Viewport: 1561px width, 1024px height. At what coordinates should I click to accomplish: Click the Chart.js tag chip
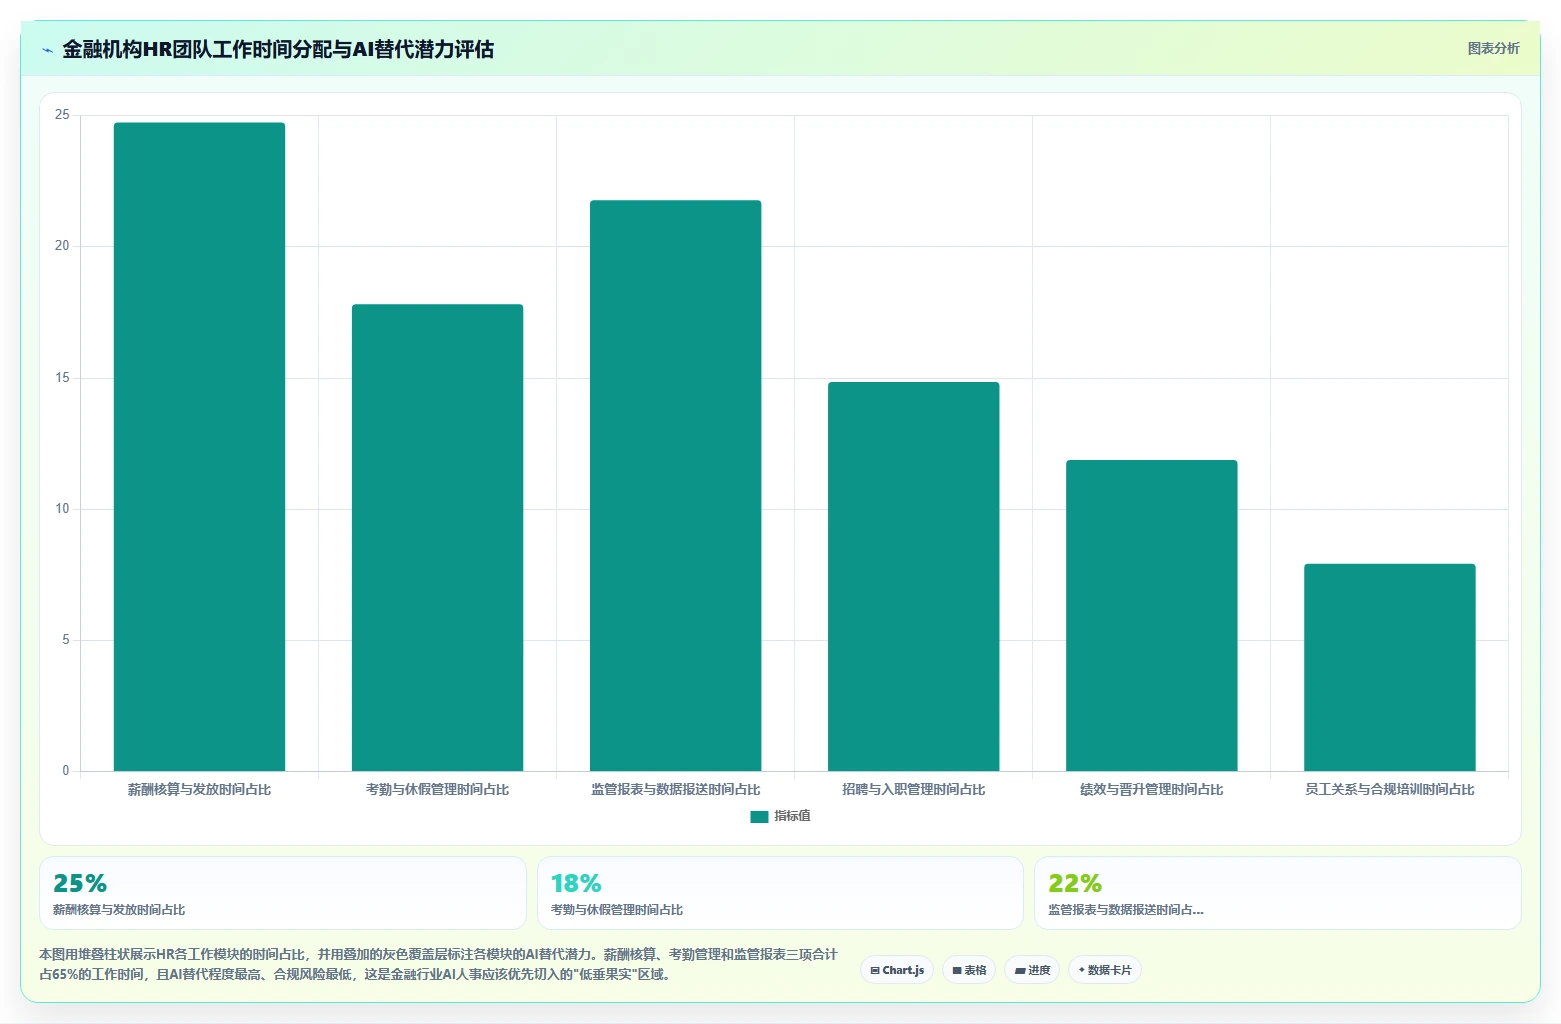[897, 970]
